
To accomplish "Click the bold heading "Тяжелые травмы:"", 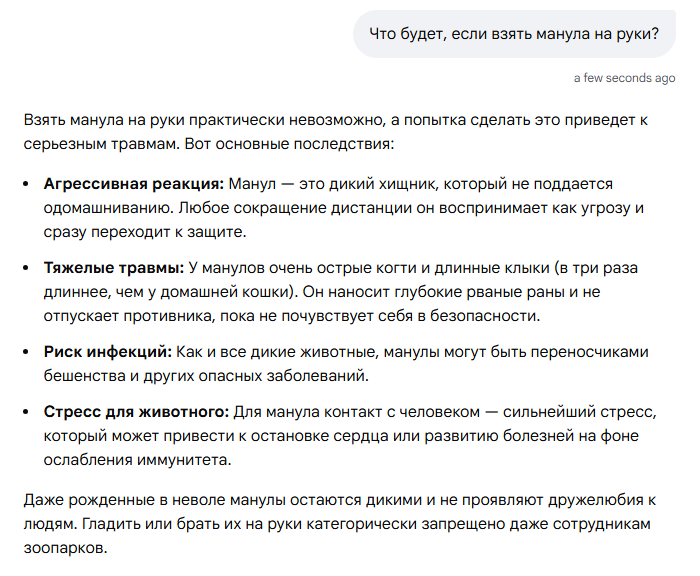I will tap(114, 268).
